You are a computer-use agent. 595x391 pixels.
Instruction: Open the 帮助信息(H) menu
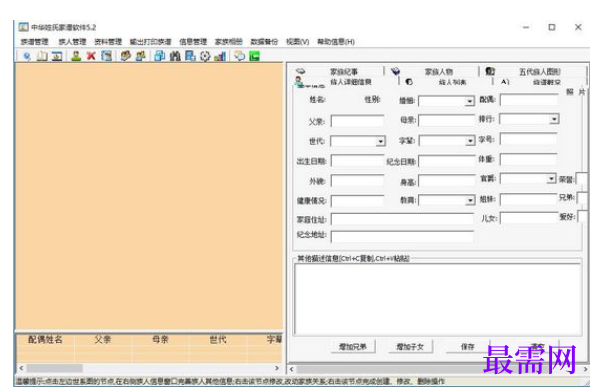(336, 42)
